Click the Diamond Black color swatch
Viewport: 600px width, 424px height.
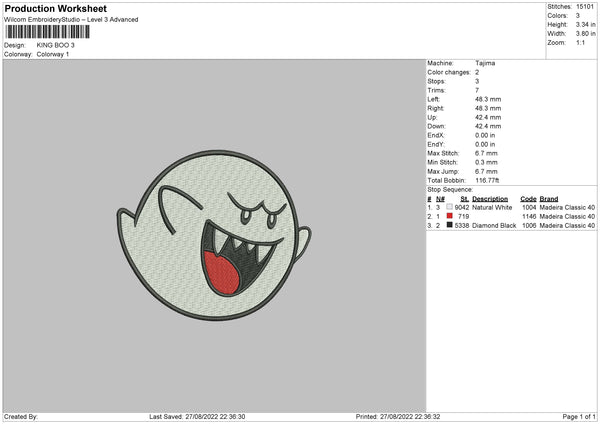click(451, 225)
